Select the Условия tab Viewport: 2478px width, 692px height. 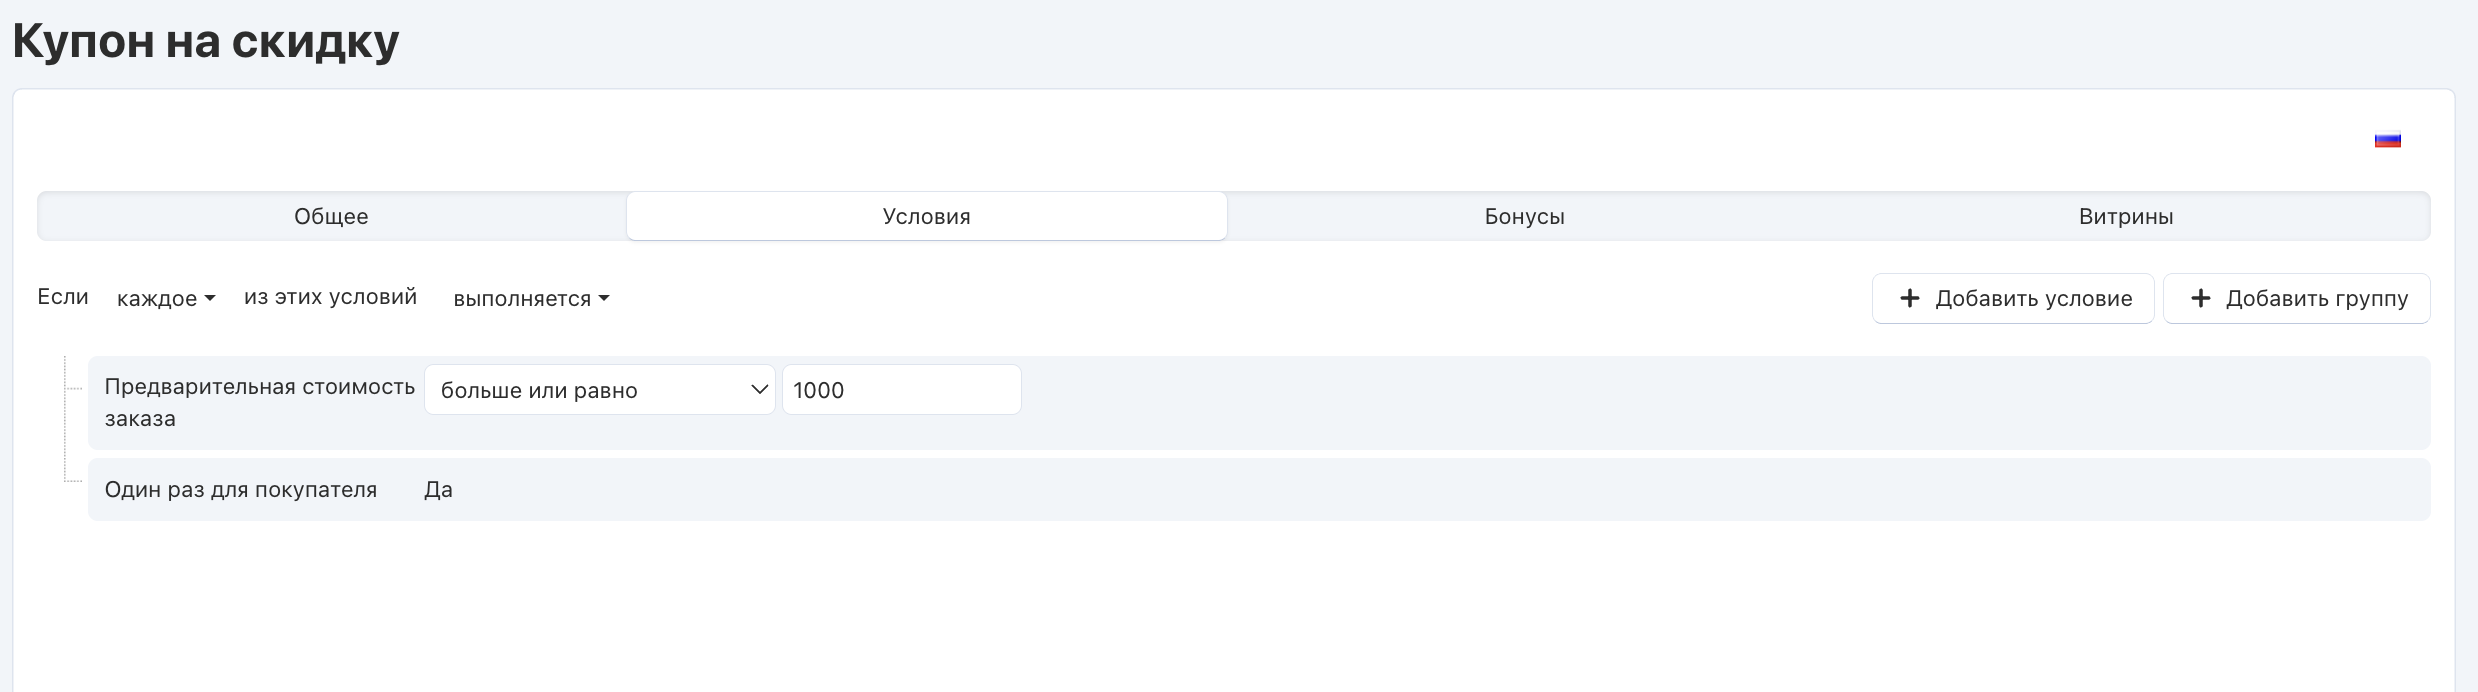pyautogui.click(x=926, y=216)
